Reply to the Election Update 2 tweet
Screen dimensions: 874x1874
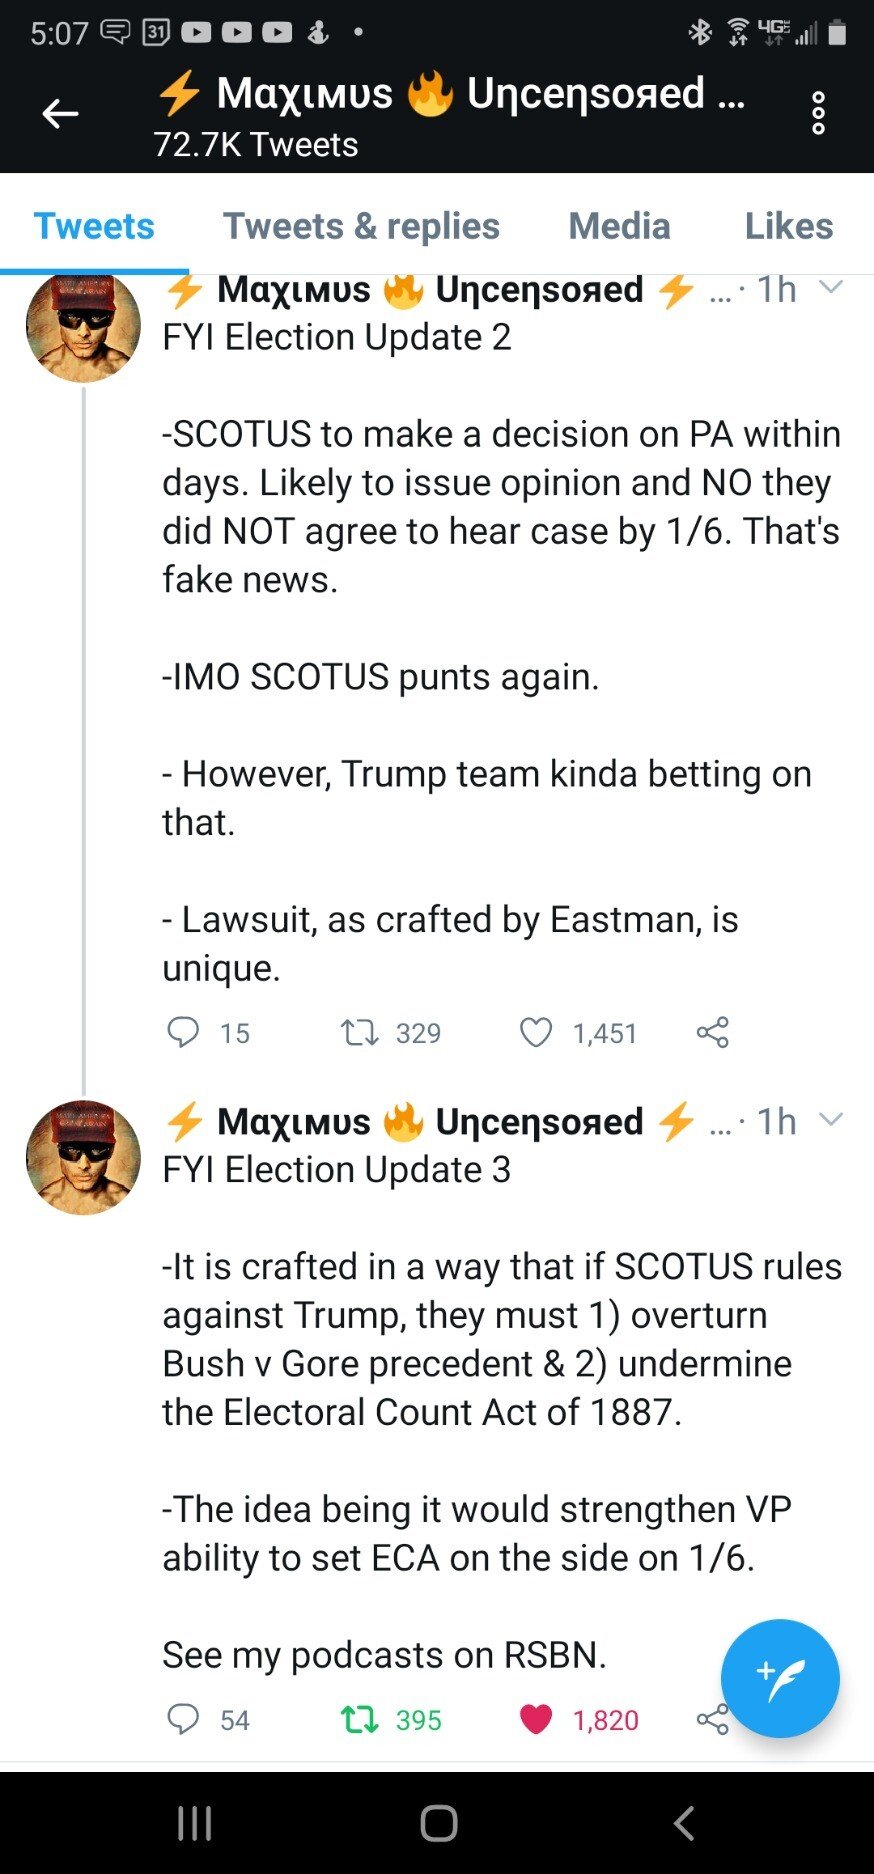[x=183, y=1032]
